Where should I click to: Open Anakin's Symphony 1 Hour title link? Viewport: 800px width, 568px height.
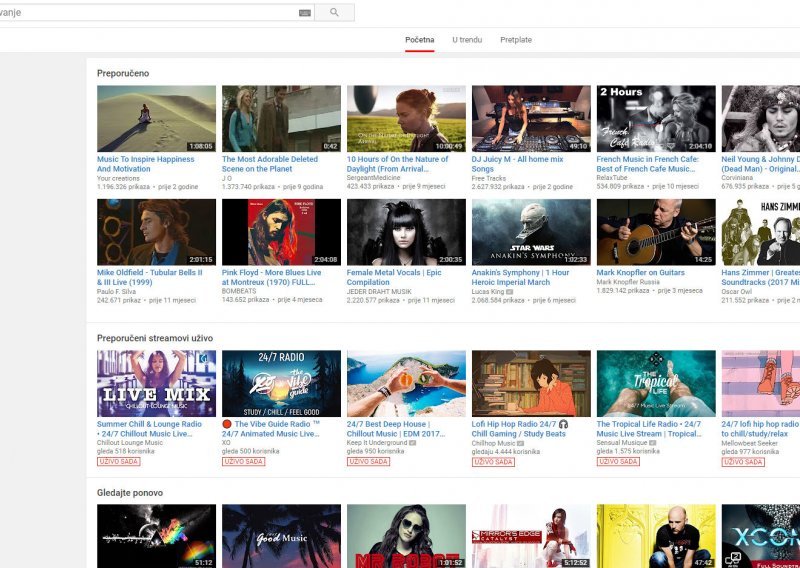coord(520,277)
